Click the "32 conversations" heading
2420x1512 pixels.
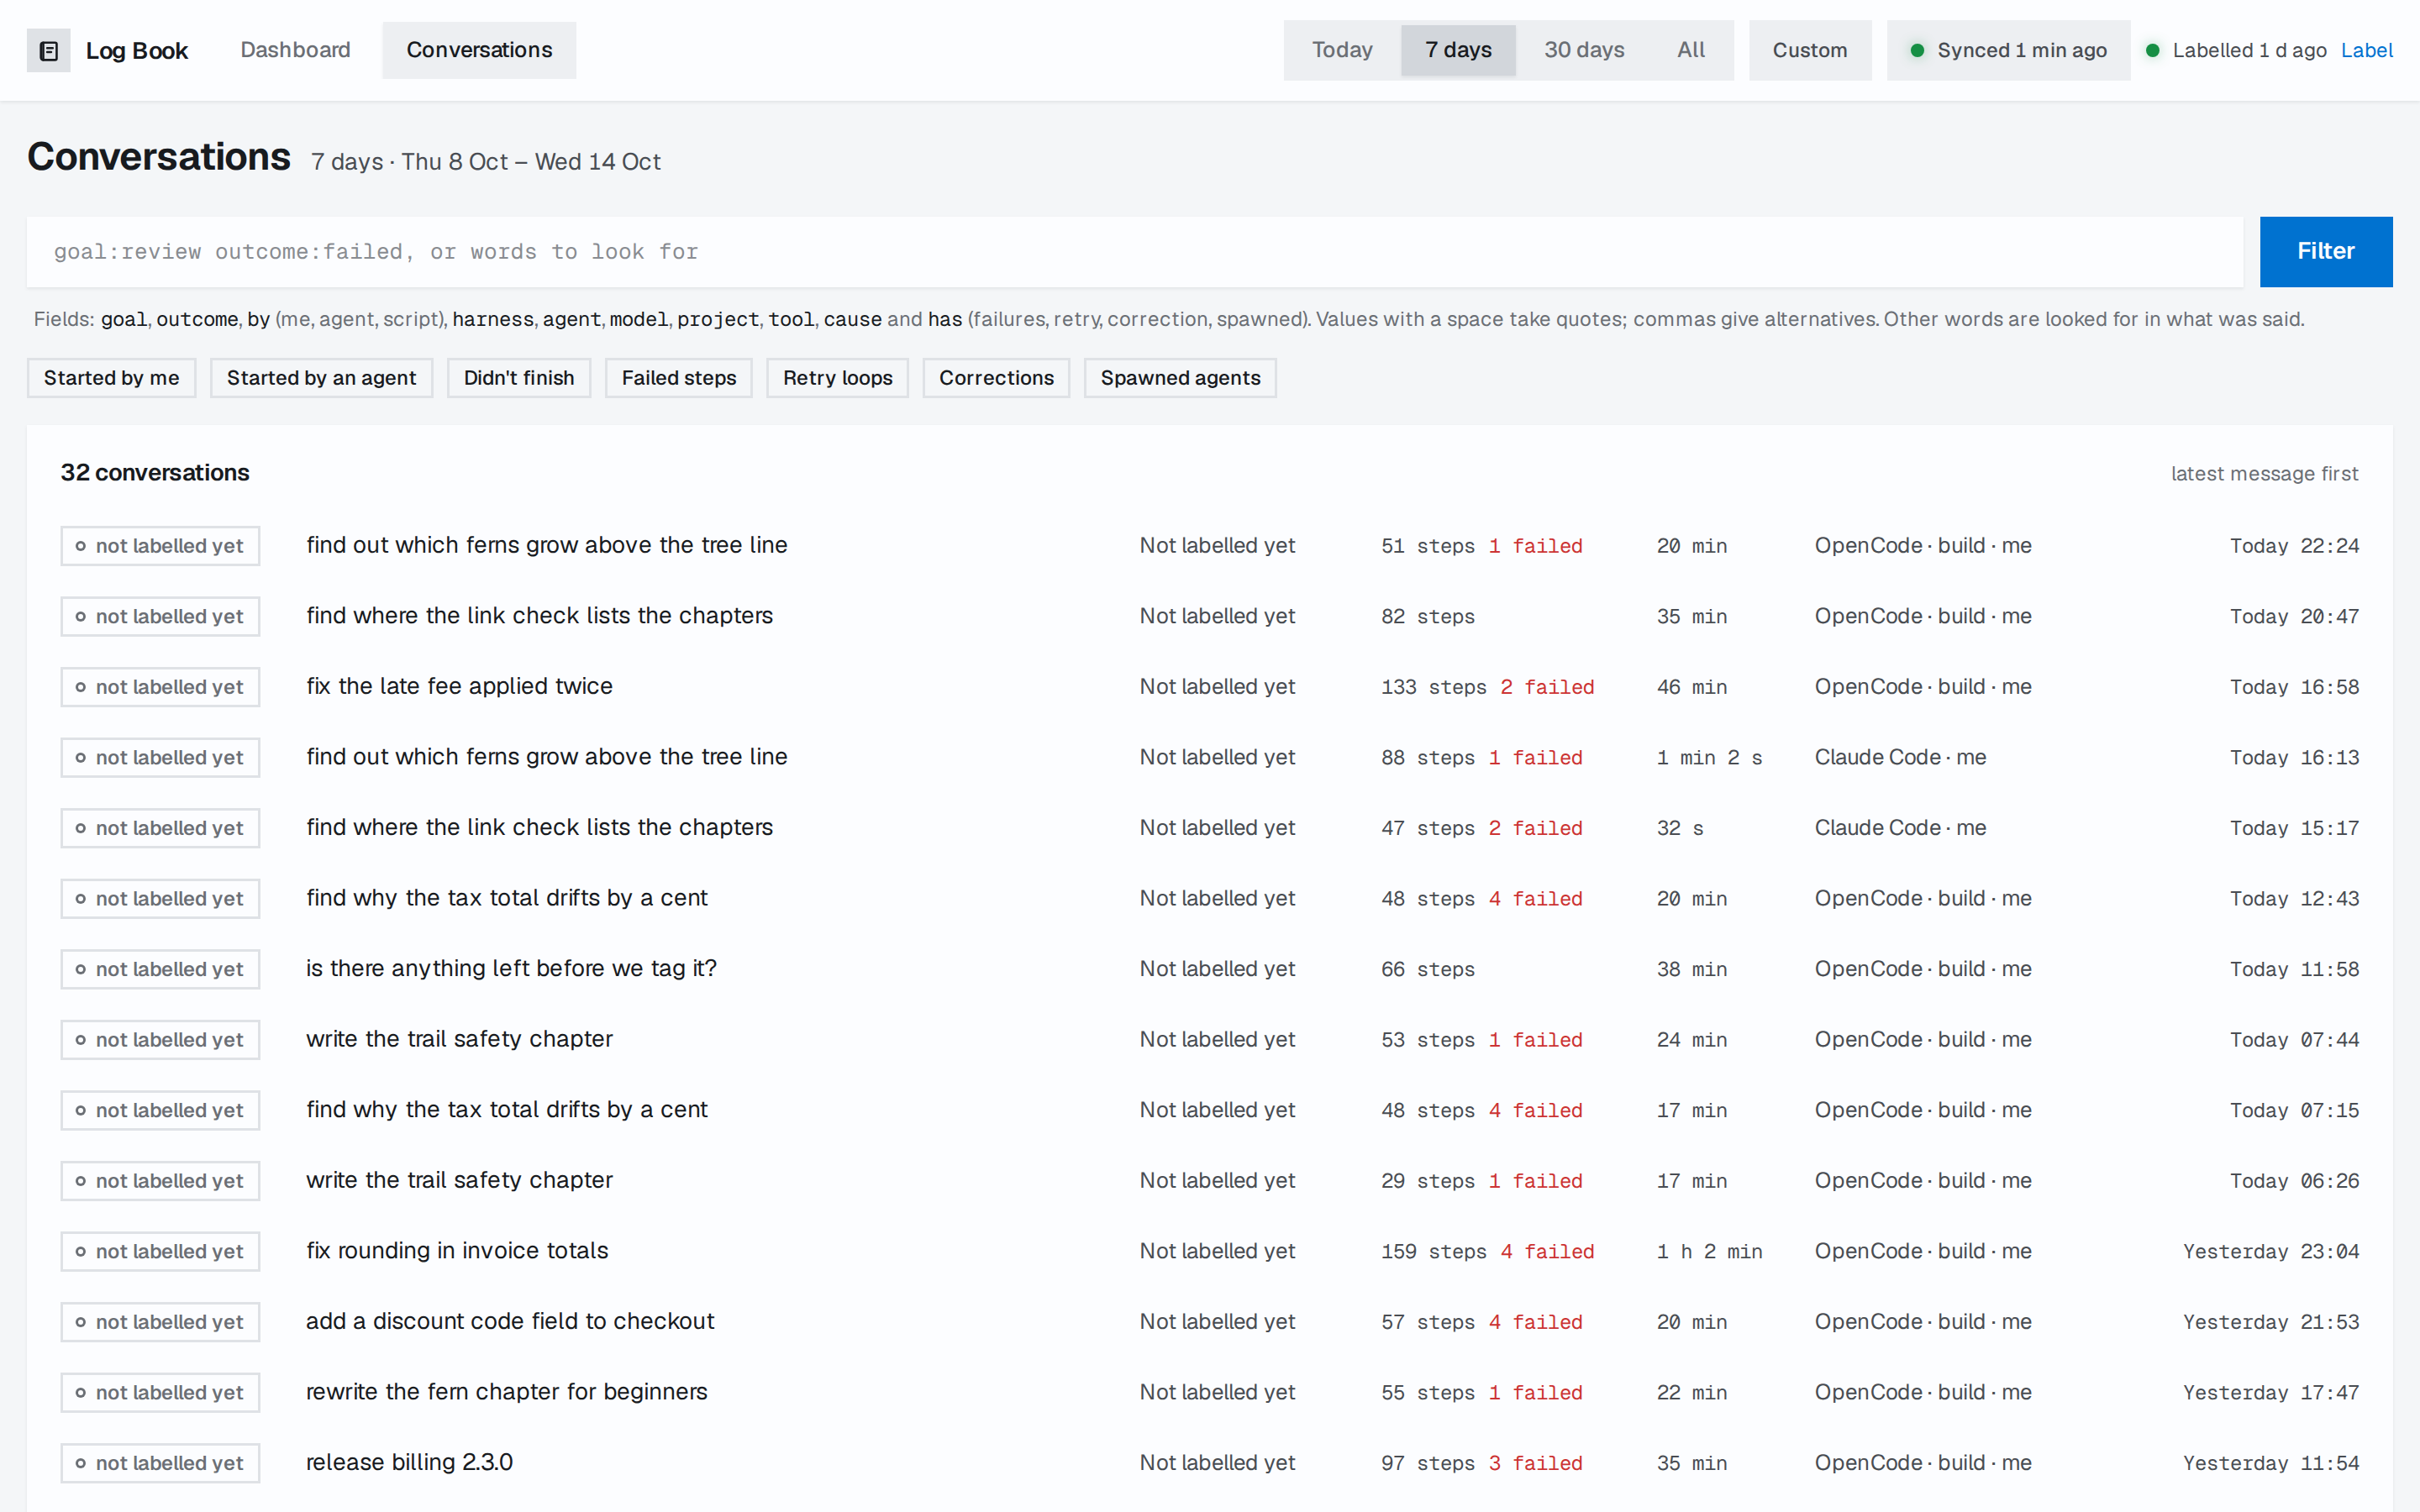pyautogui.click(x=155, y=473)
